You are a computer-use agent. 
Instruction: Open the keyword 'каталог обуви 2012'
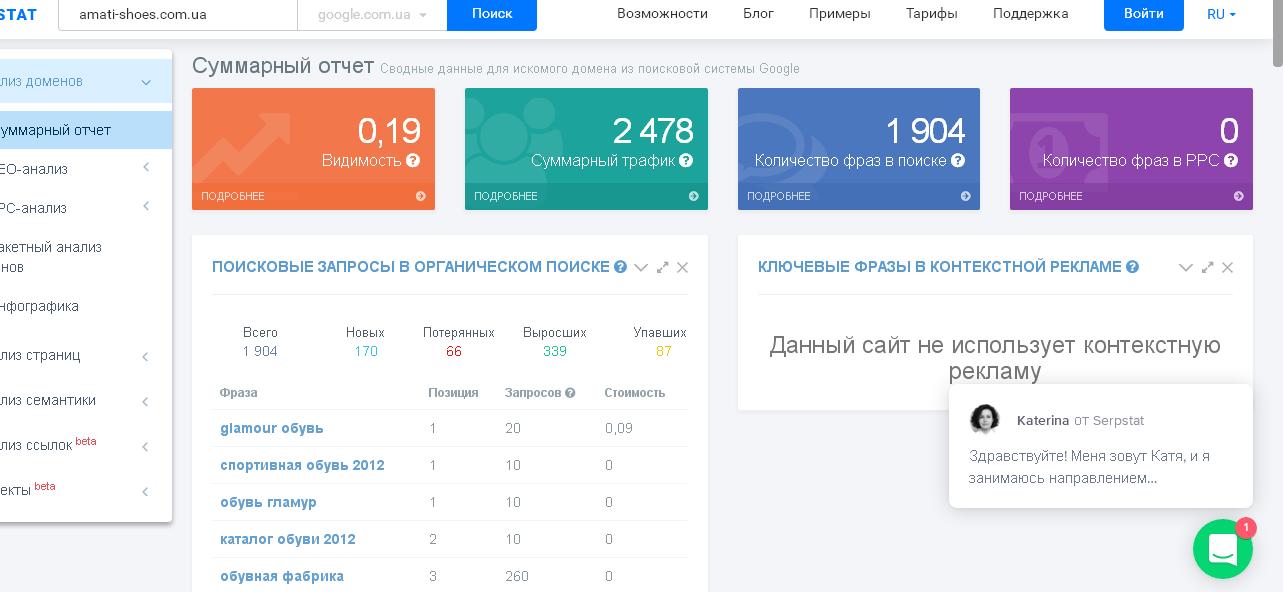click(288, 539)
